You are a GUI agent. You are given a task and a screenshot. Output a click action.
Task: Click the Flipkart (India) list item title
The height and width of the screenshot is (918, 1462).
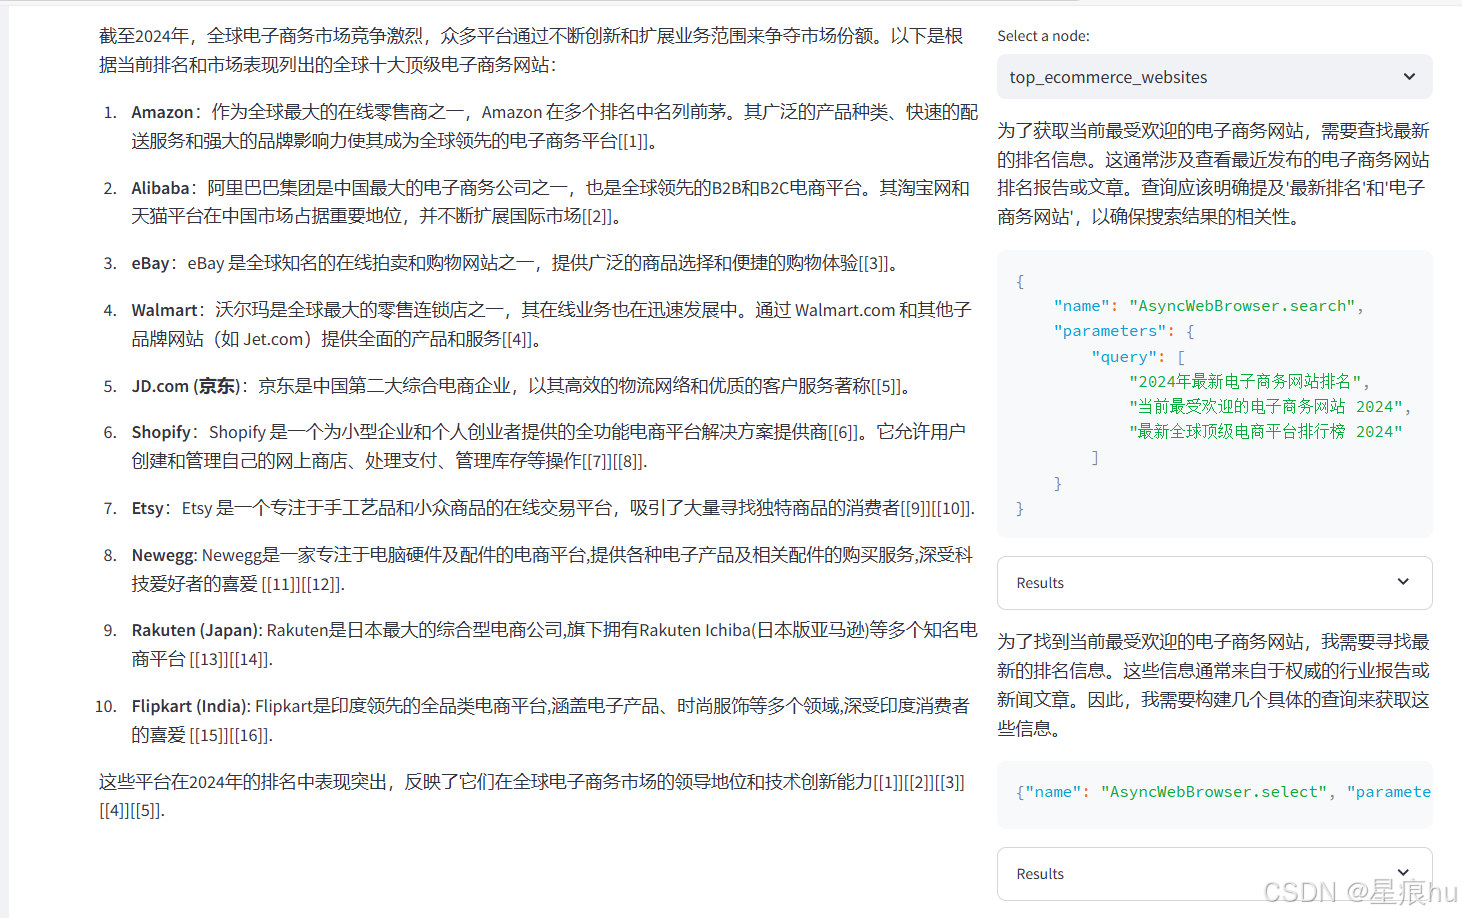point(189,706)
